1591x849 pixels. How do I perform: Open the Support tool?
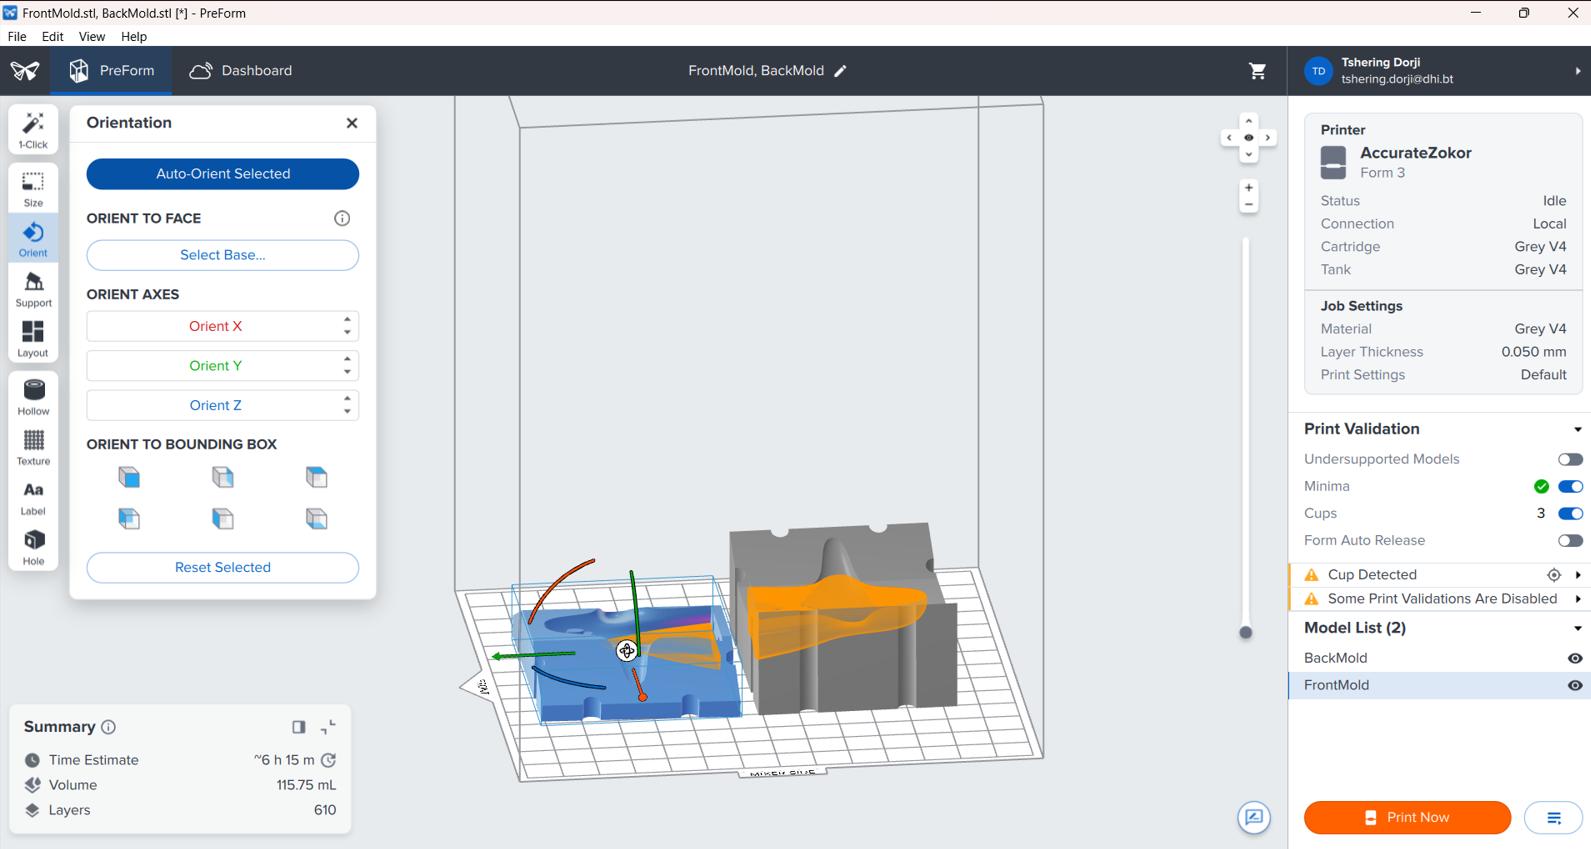(33, 288)
